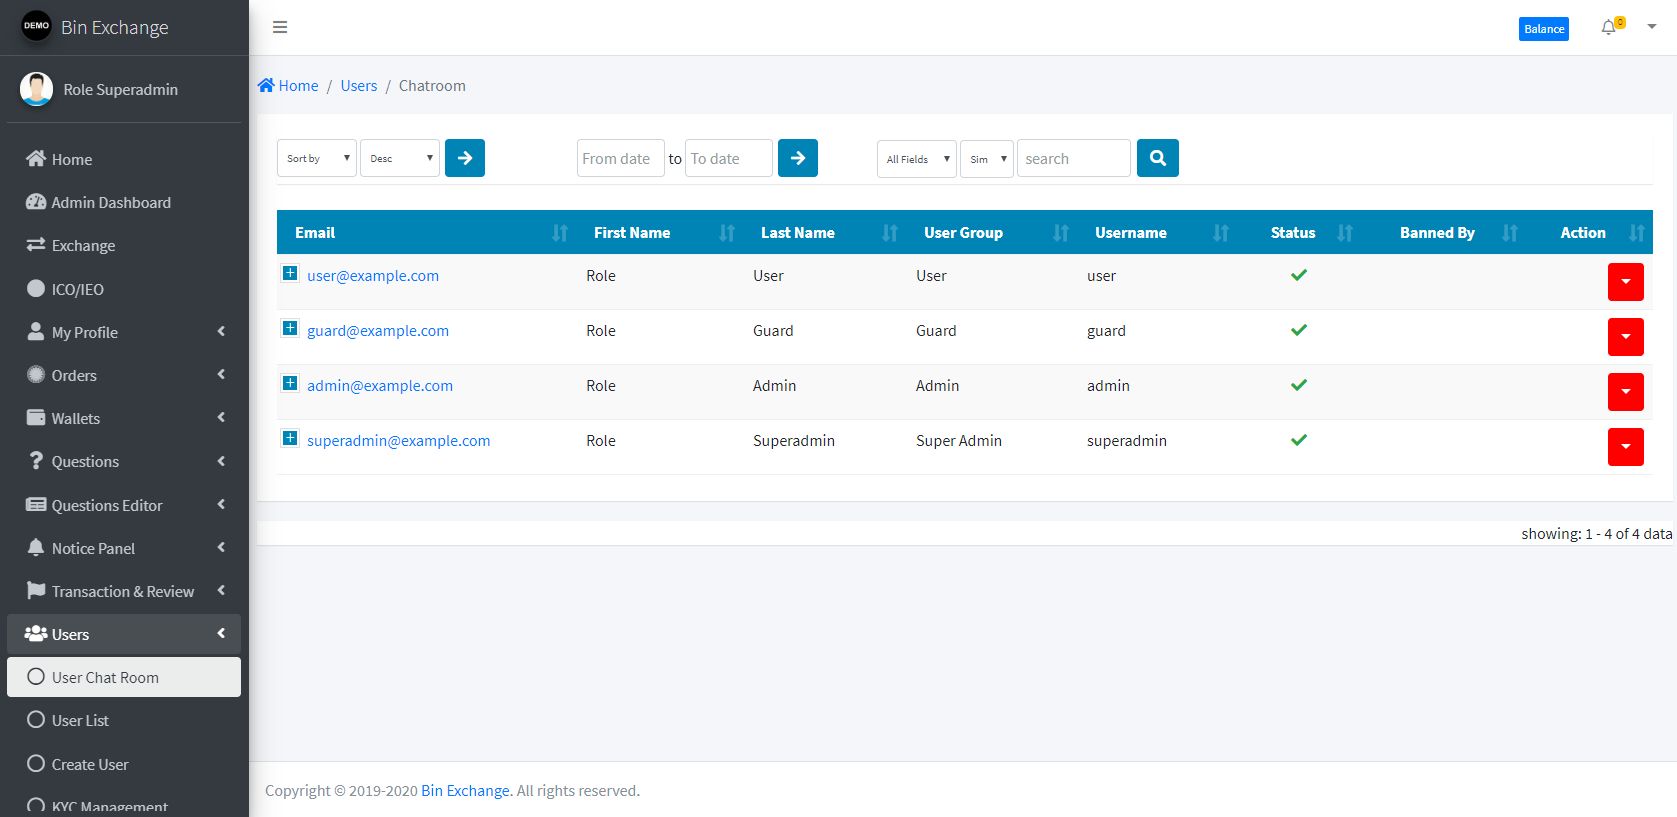Click status checkmark for guard@example.com
The image size is (1677, 817).
(x=1299, y=330)
